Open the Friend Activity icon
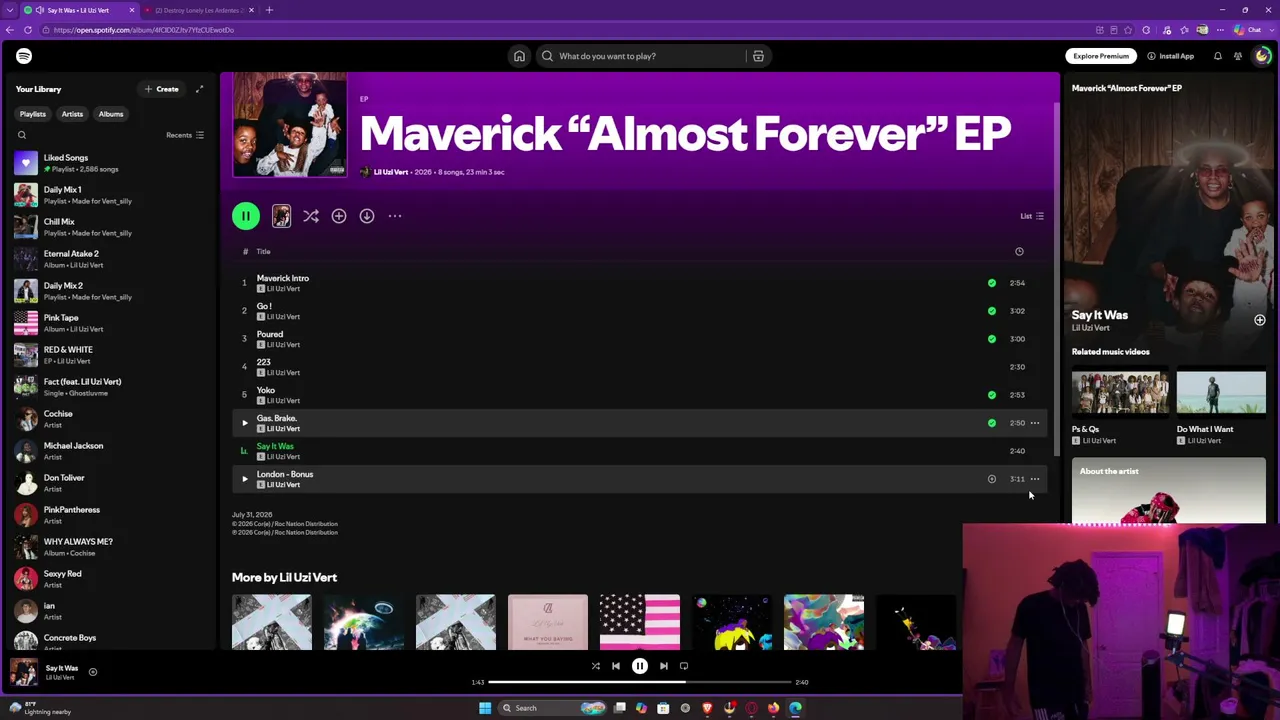The height and width of the screenshot is (720, 1280). coord(1237,56)
